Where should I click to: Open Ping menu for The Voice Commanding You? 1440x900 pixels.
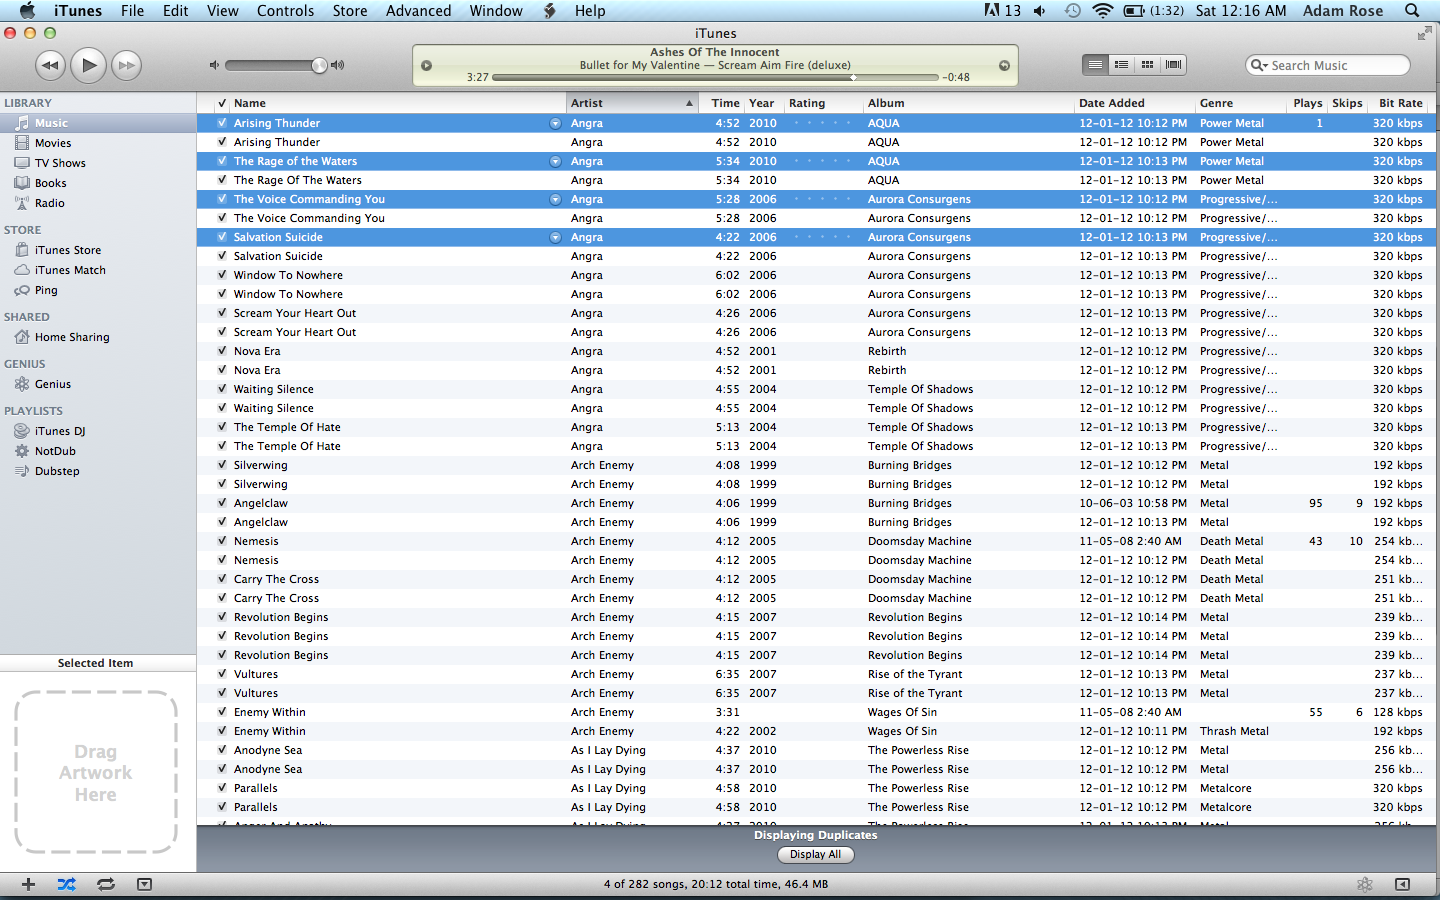555,199
